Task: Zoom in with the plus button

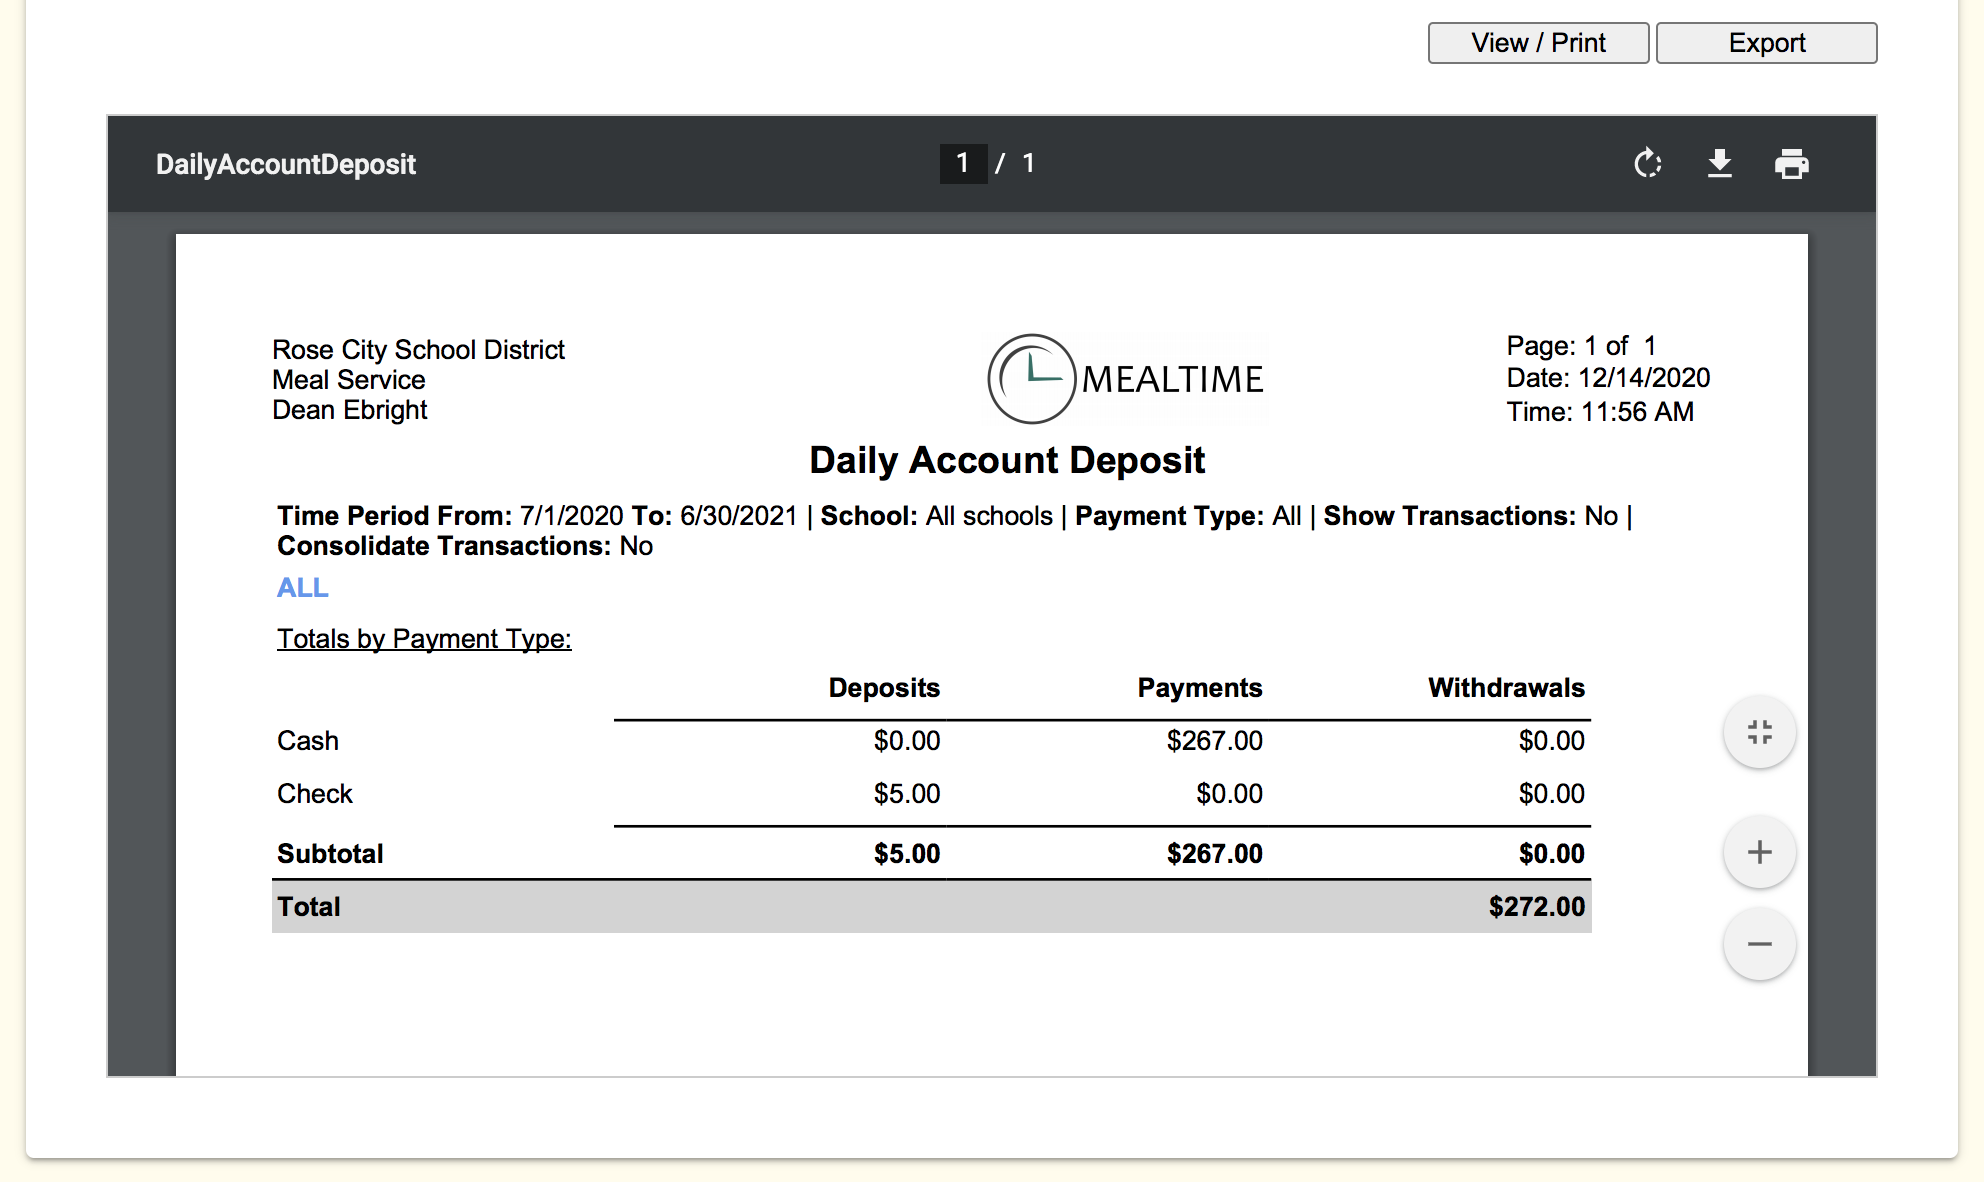Action: 1759,852
